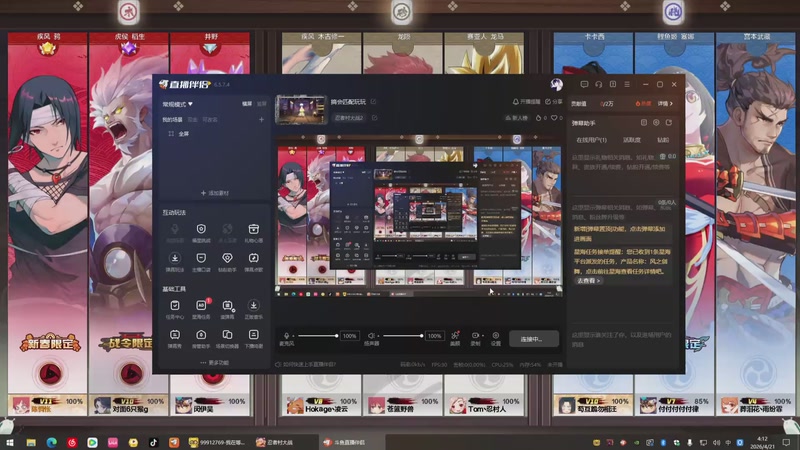Open the customer service headset icon

[598, 84]
